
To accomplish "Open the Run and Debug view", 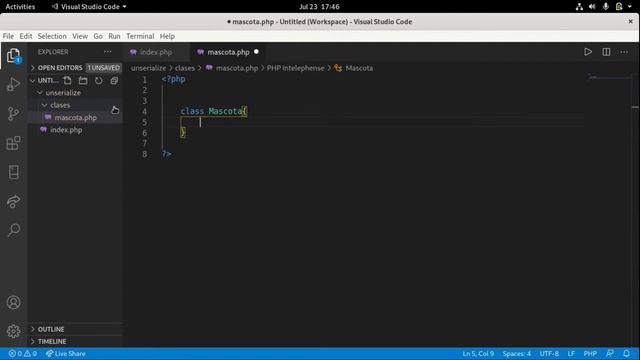I will (x=13, y=84).
